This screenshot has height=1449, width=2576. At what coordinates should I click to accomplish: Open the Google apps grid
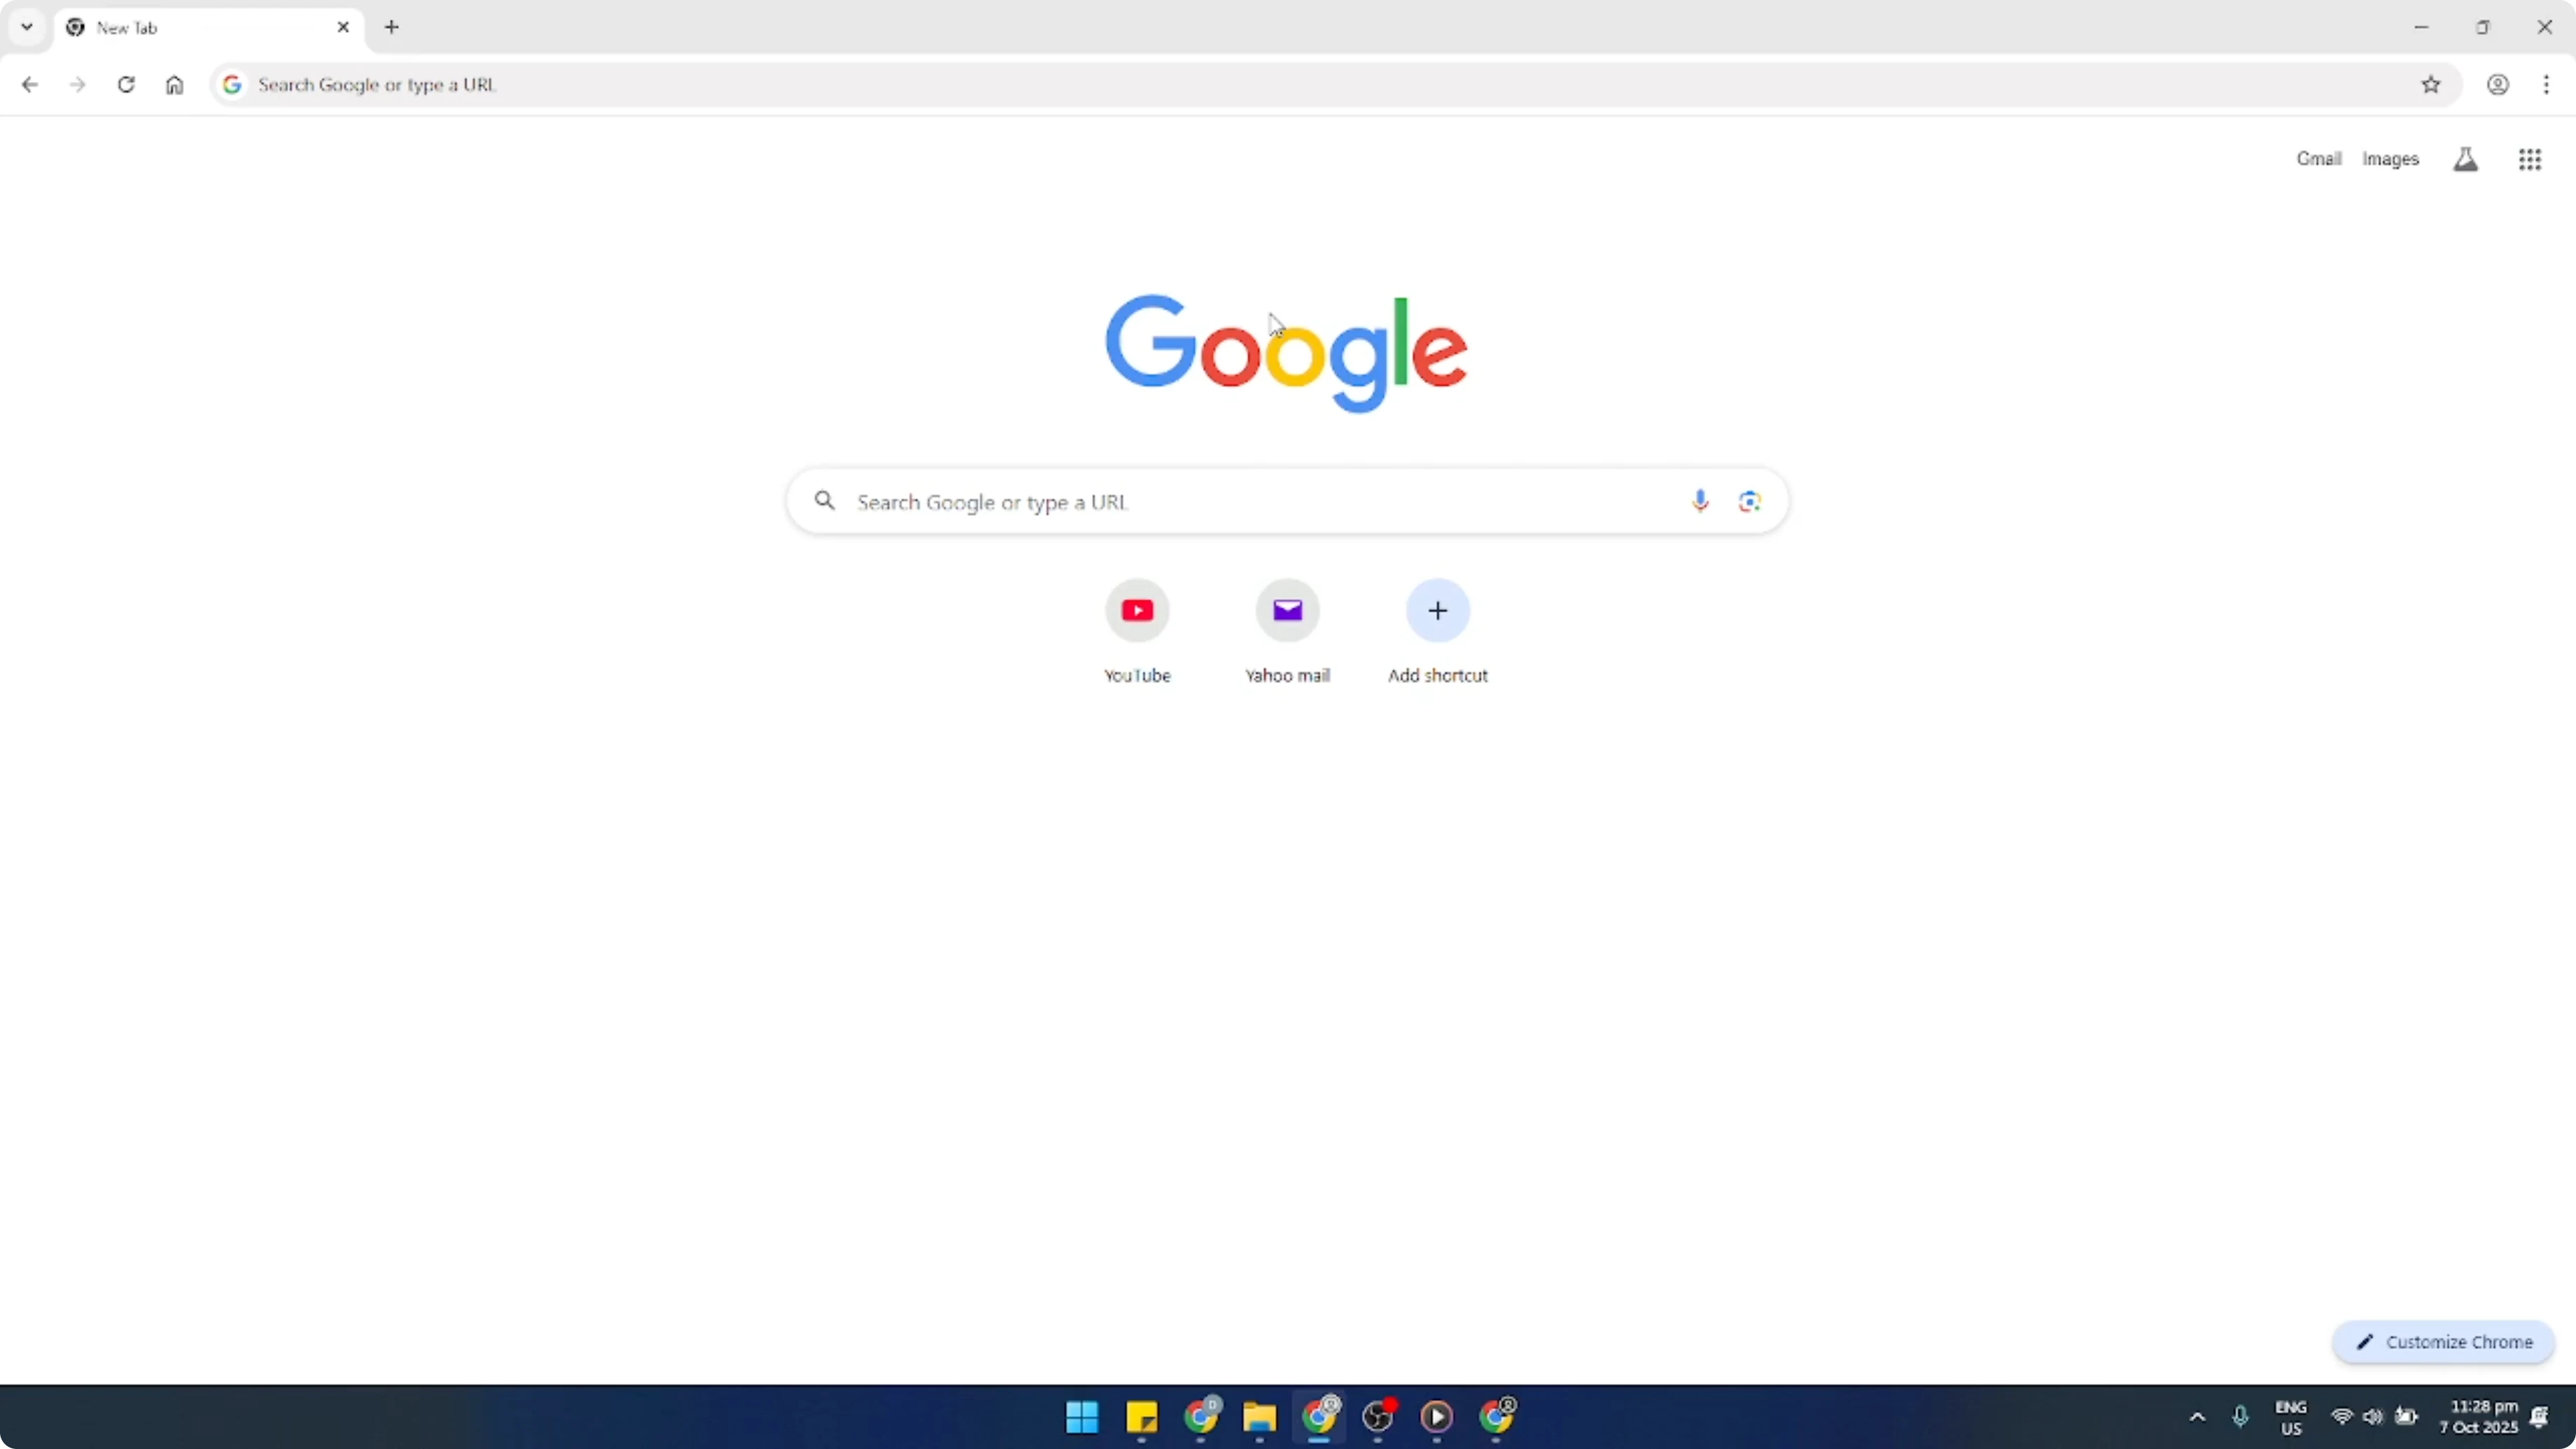2529,159
